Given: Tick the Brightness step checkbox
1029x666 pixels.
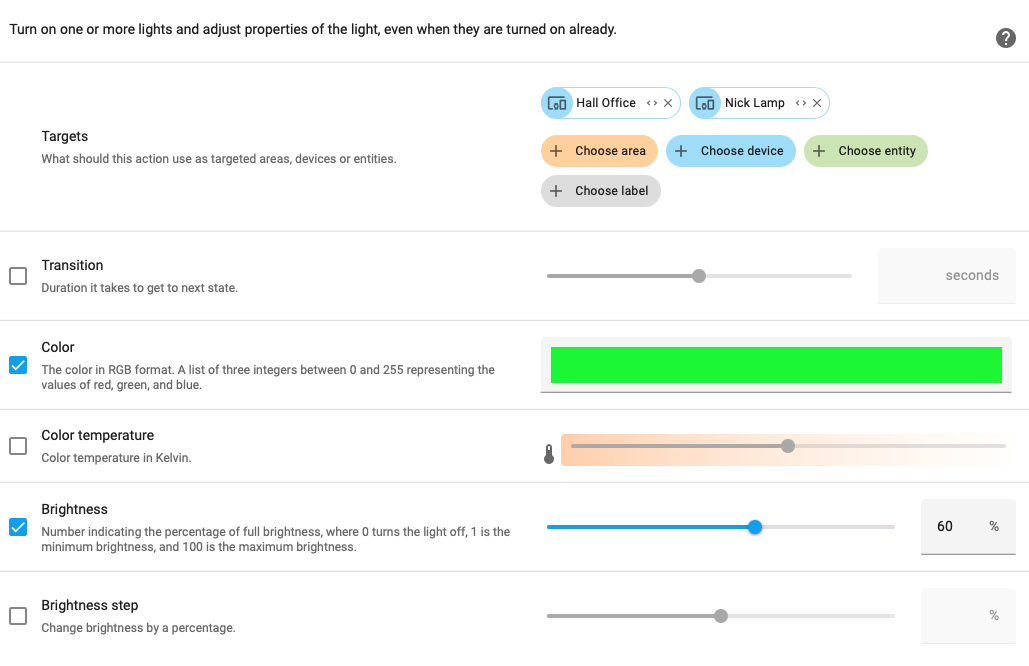Looking at the screenshot, I should pos(18,616).
